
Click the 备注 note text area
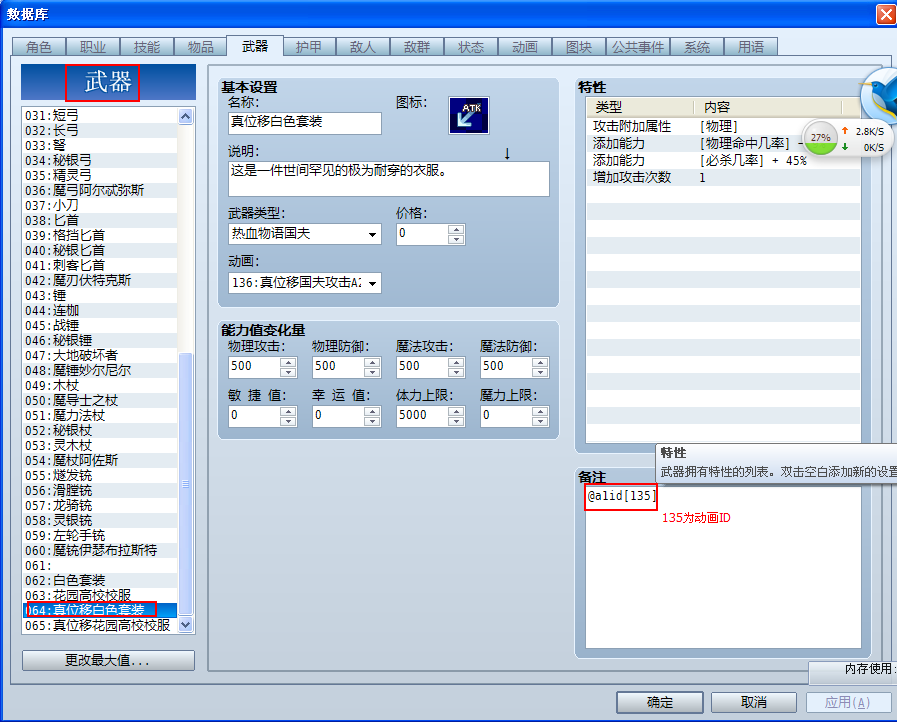[x=723, y=567]
